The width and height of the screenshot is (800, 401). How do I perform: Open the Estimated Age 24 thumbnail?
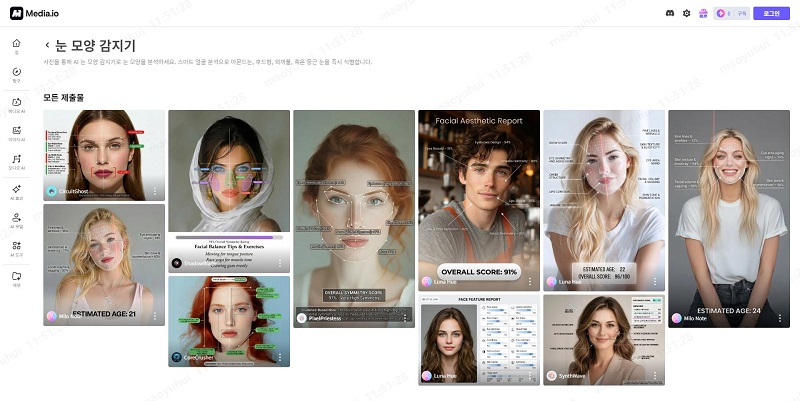728,218
